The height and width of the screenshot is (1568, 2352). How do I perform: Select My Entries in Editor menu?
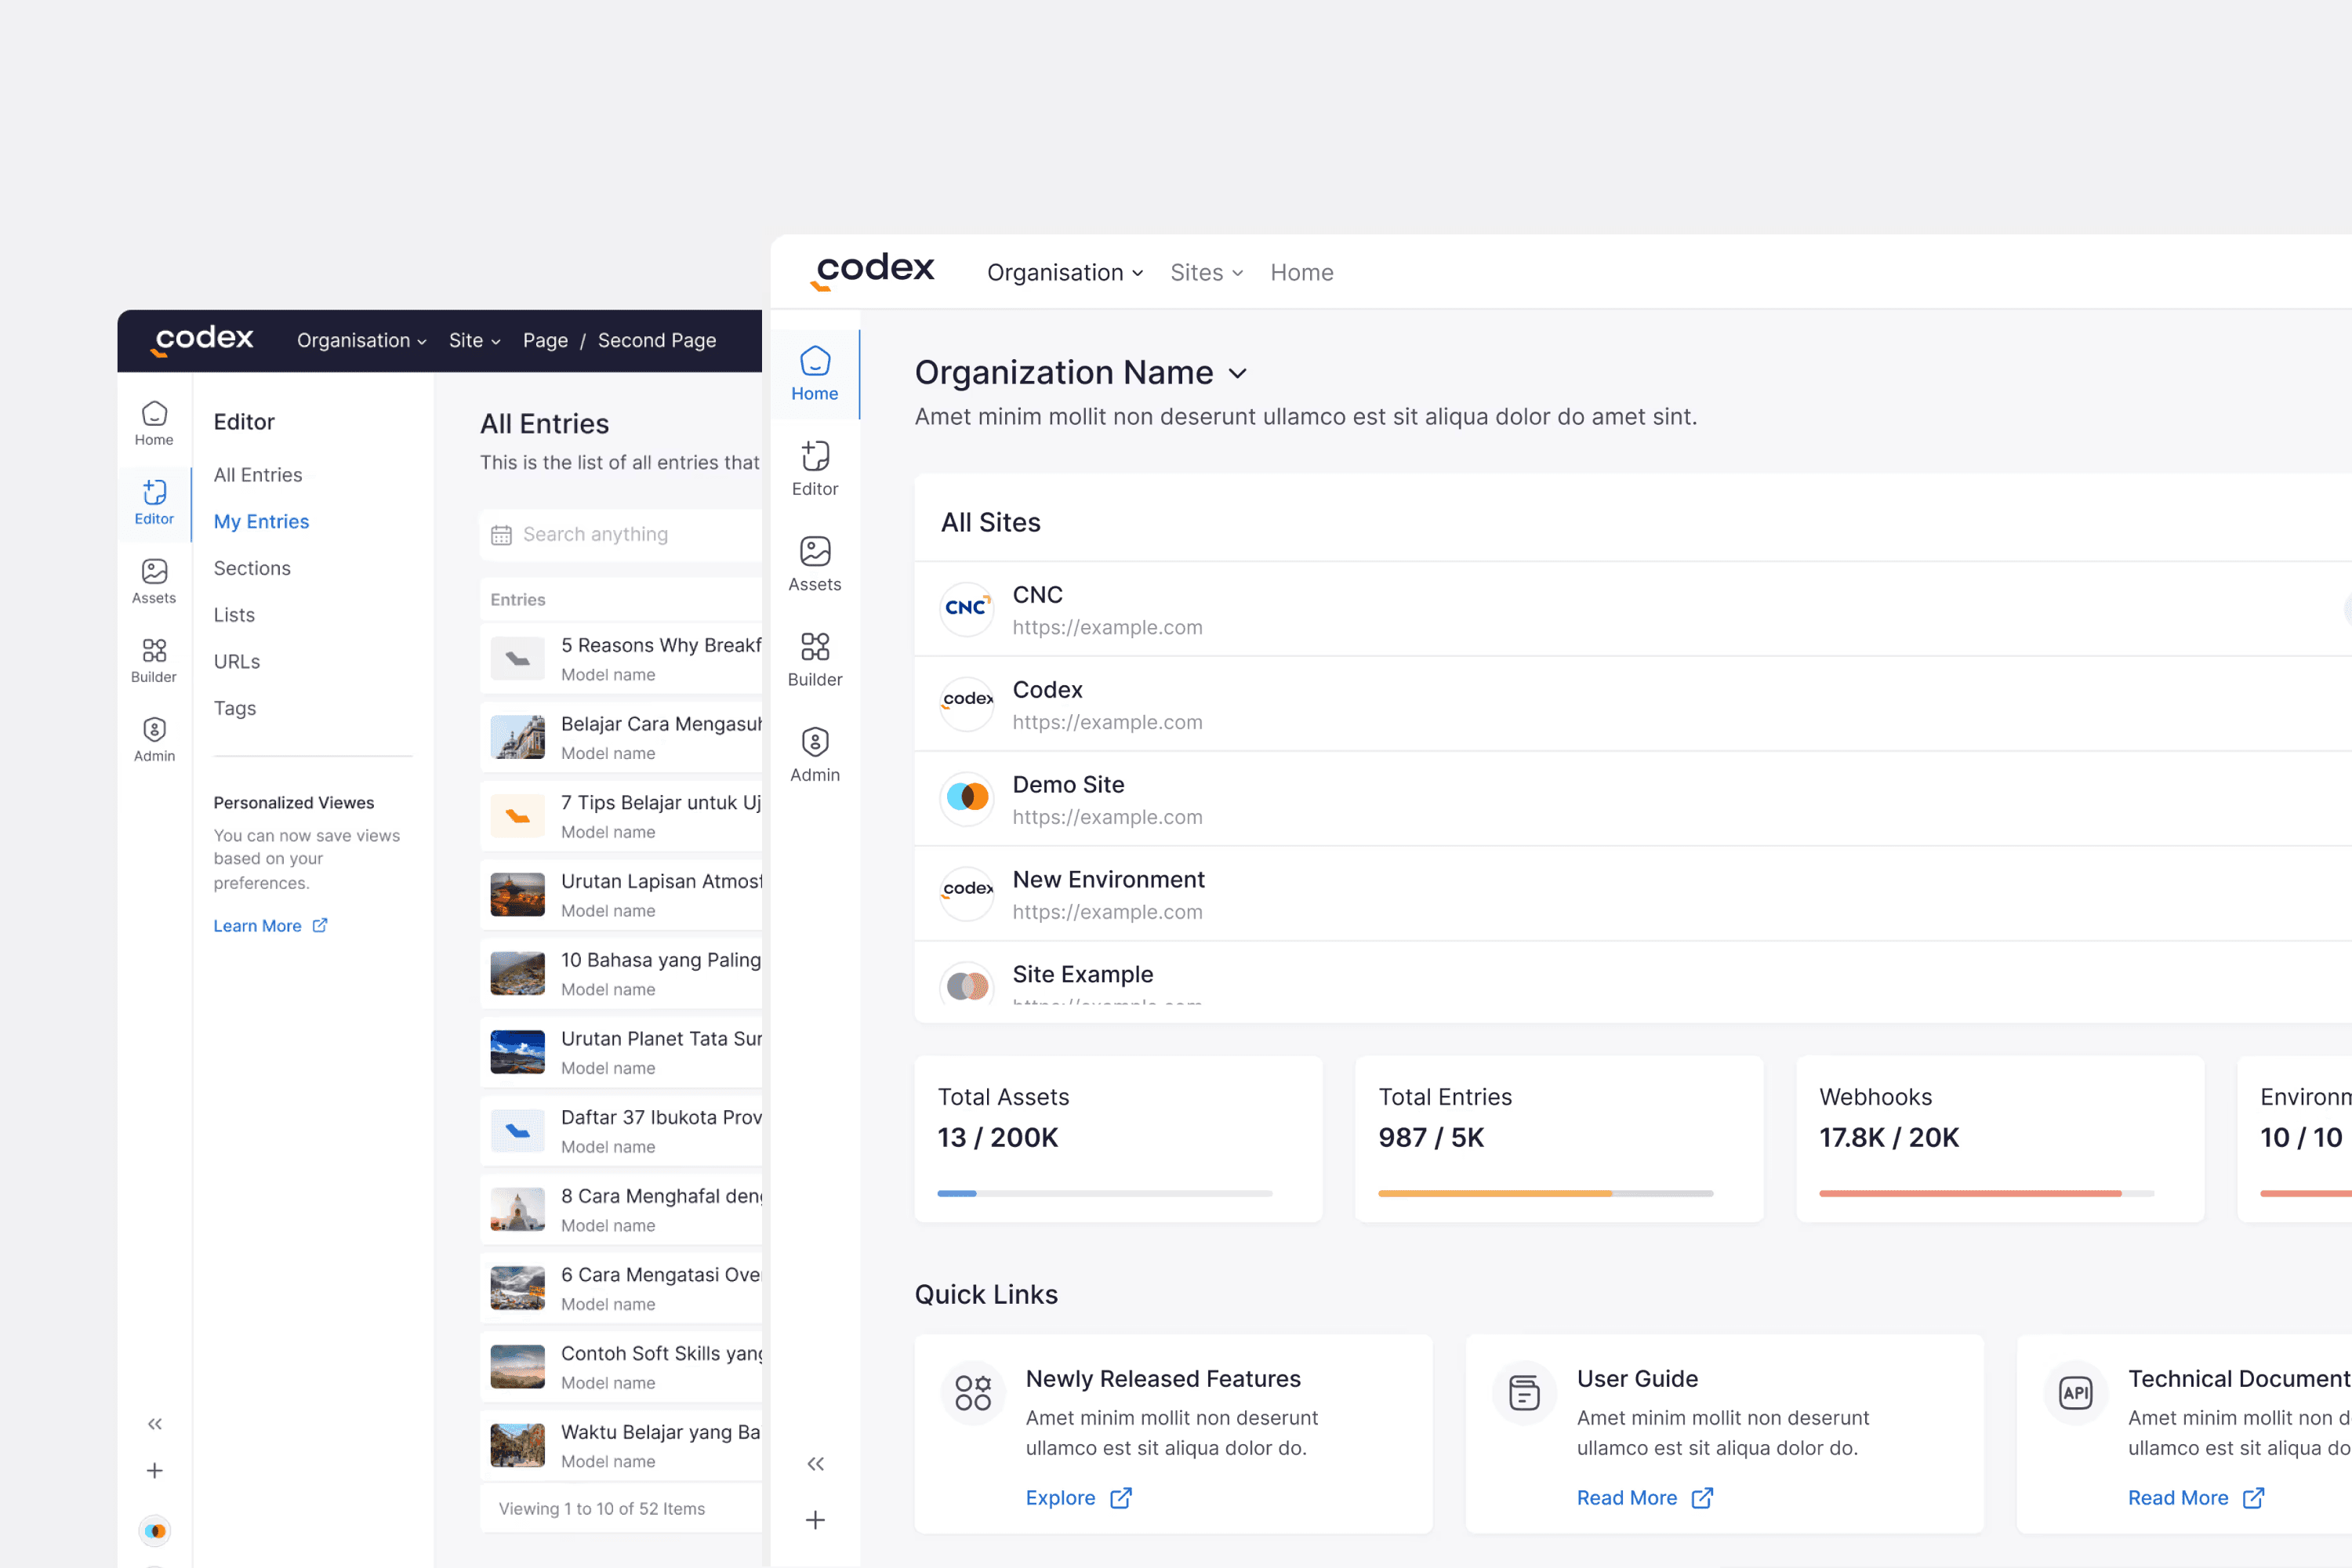coord(261,521)
